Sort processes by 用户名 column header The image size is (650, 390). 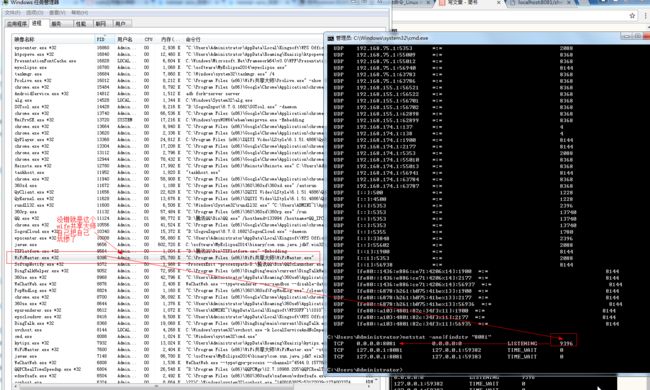tap(128, 39)
